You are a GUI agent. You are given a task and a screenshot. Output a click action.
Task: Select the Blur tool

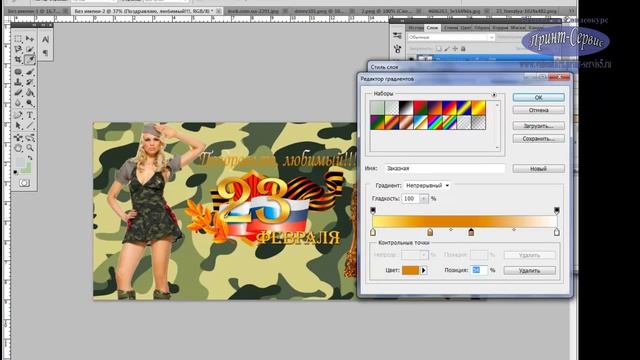18,103
